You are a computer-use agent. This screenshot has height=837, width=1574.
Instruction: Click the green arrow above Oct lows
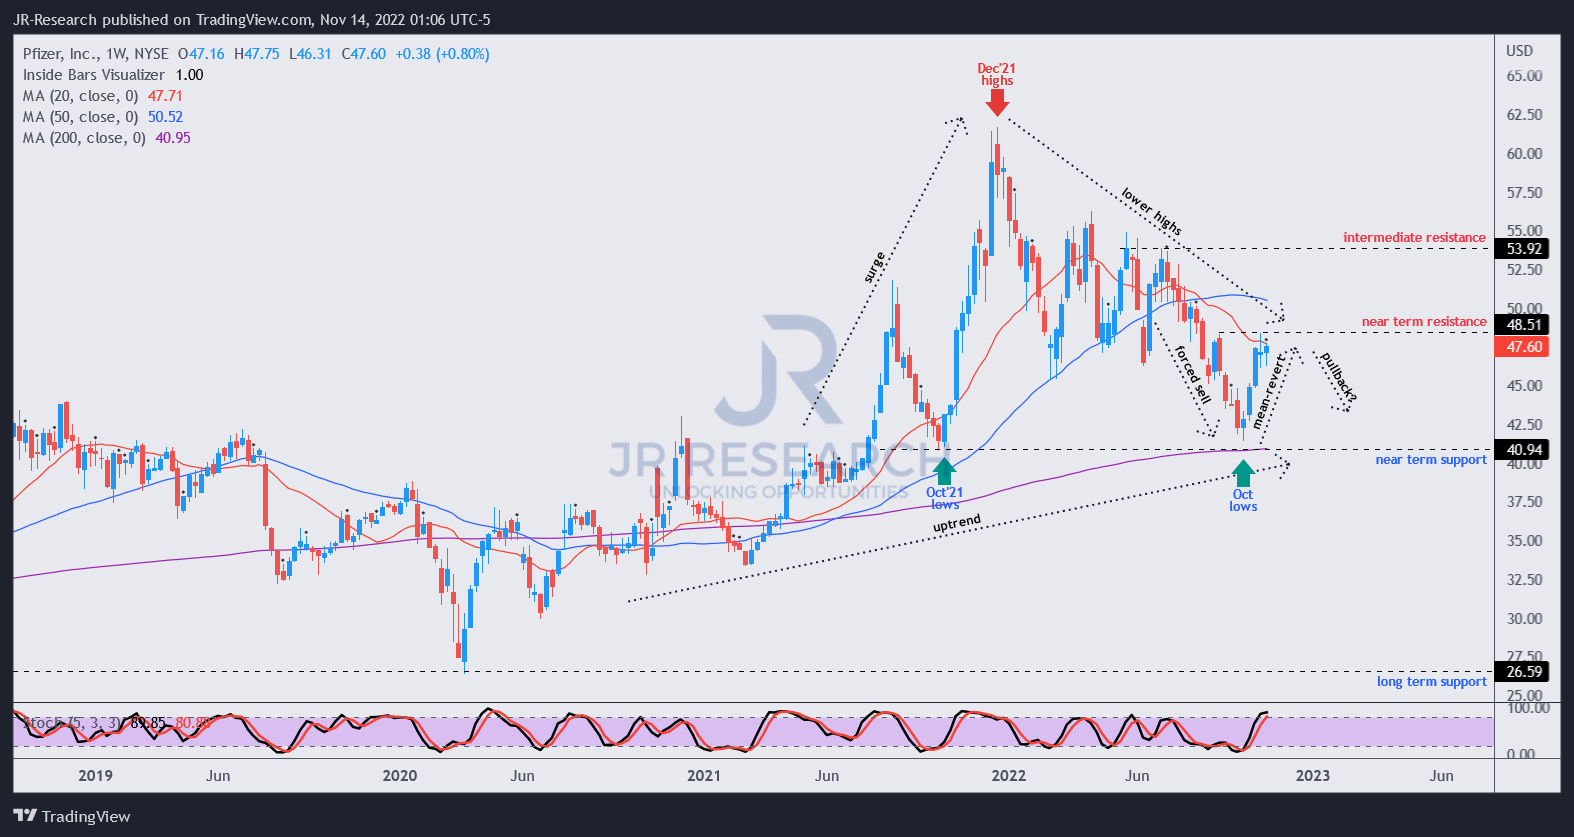[x=1243, y=473]
